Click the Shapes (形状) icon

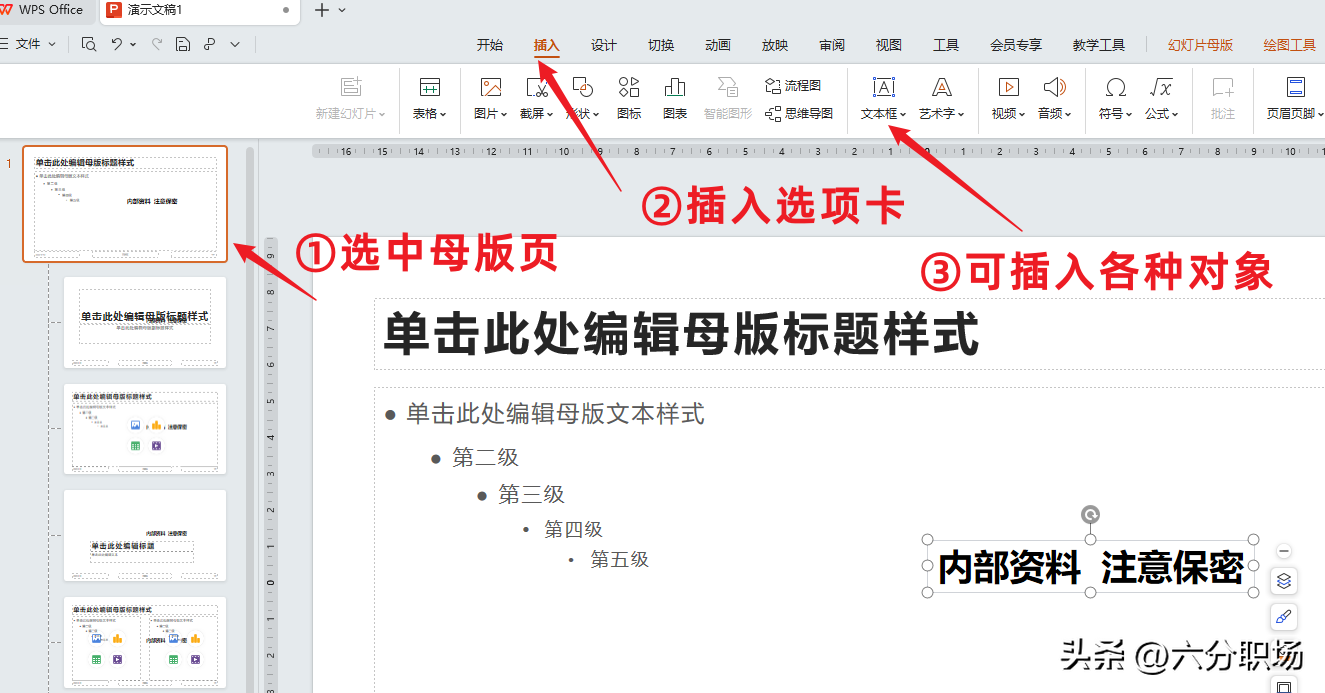pyautogui.click(x=582, y=87)
